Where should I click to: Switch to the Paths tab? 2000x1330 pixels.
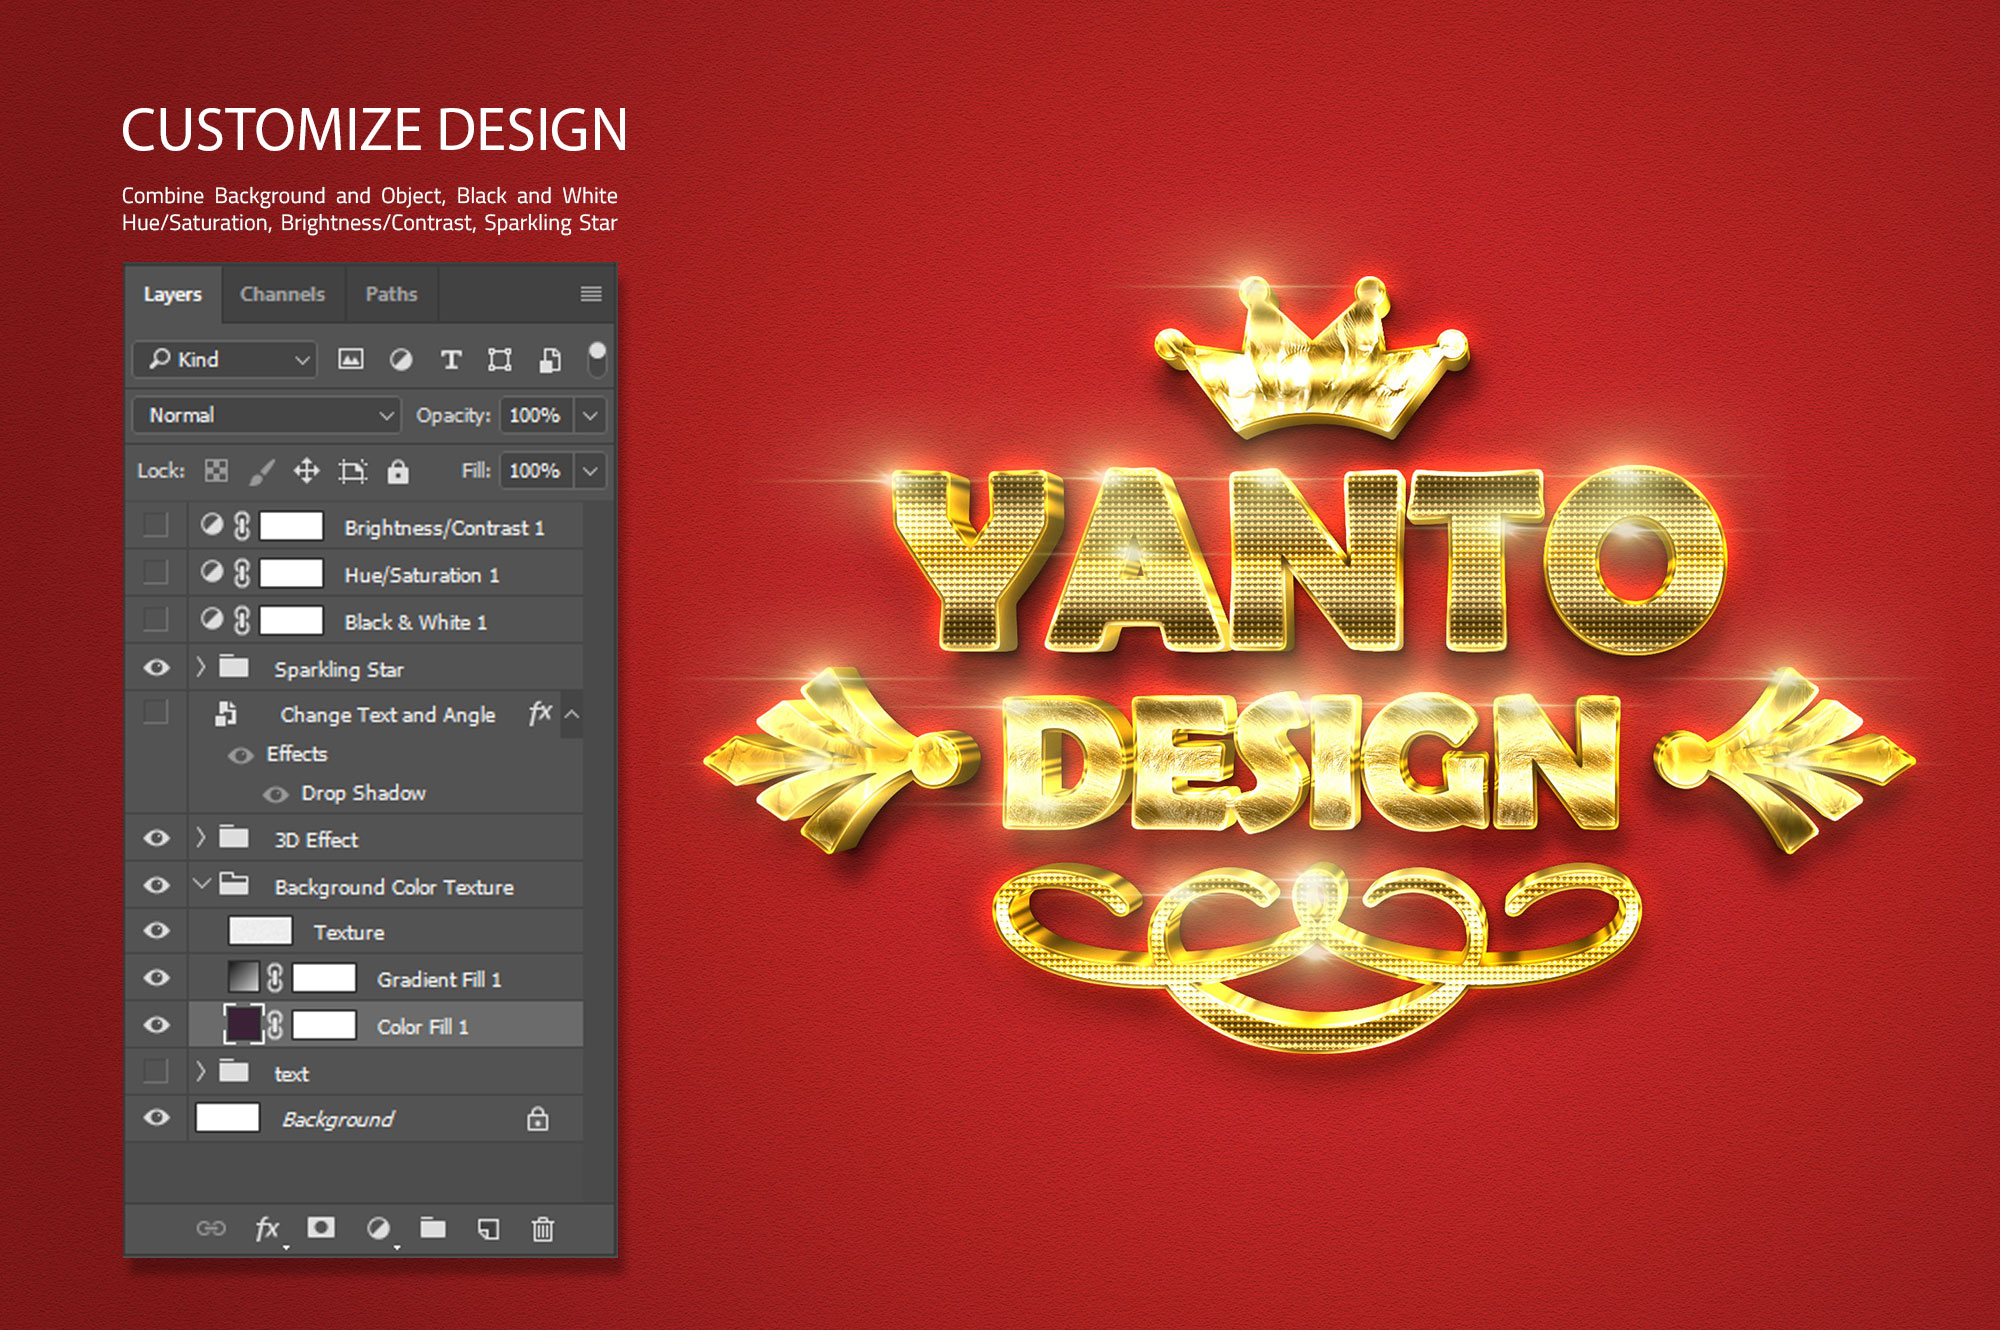(391, 294)
